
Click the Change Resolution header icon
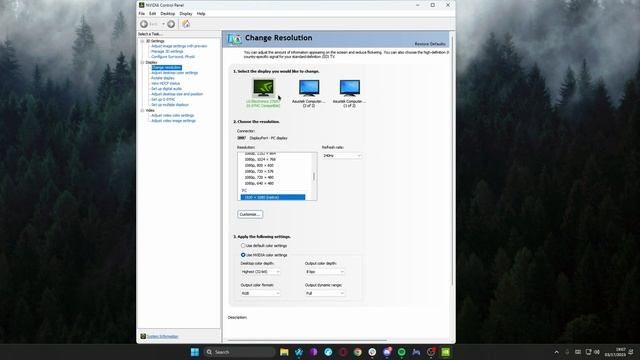coord(234,38)
